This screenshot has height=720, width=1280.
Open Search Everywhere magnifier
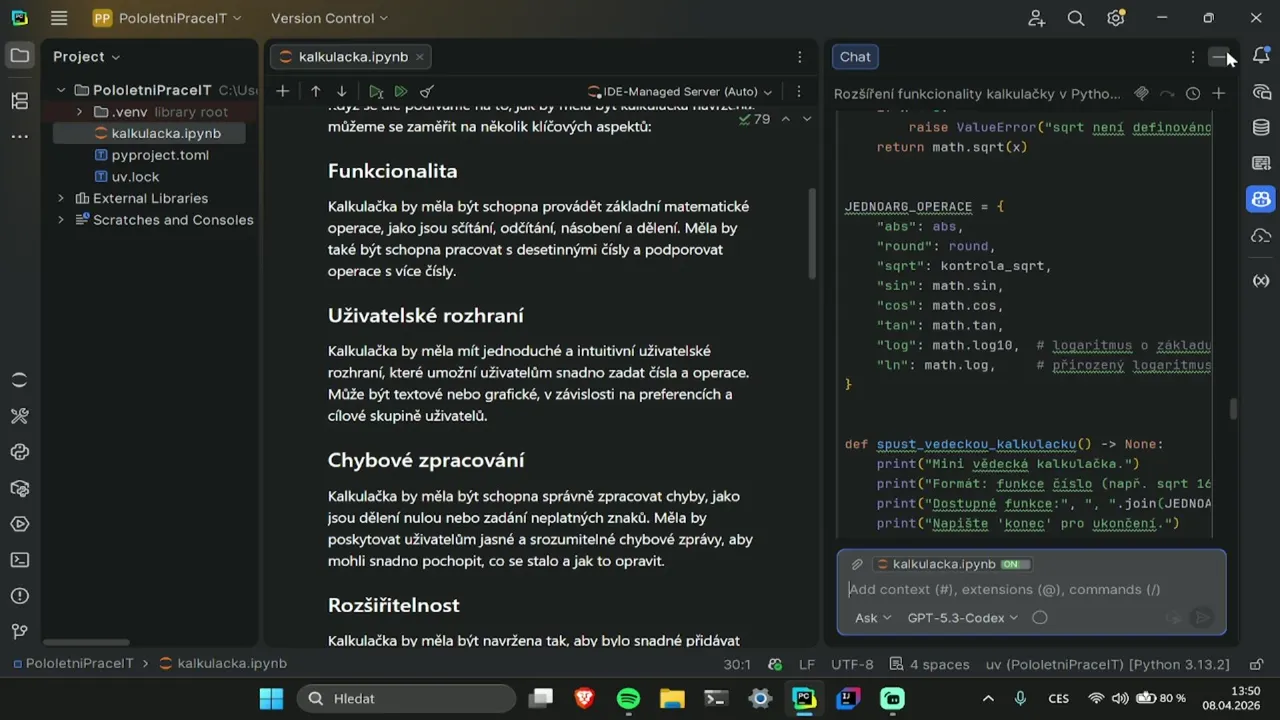[x=1076, y=18]
